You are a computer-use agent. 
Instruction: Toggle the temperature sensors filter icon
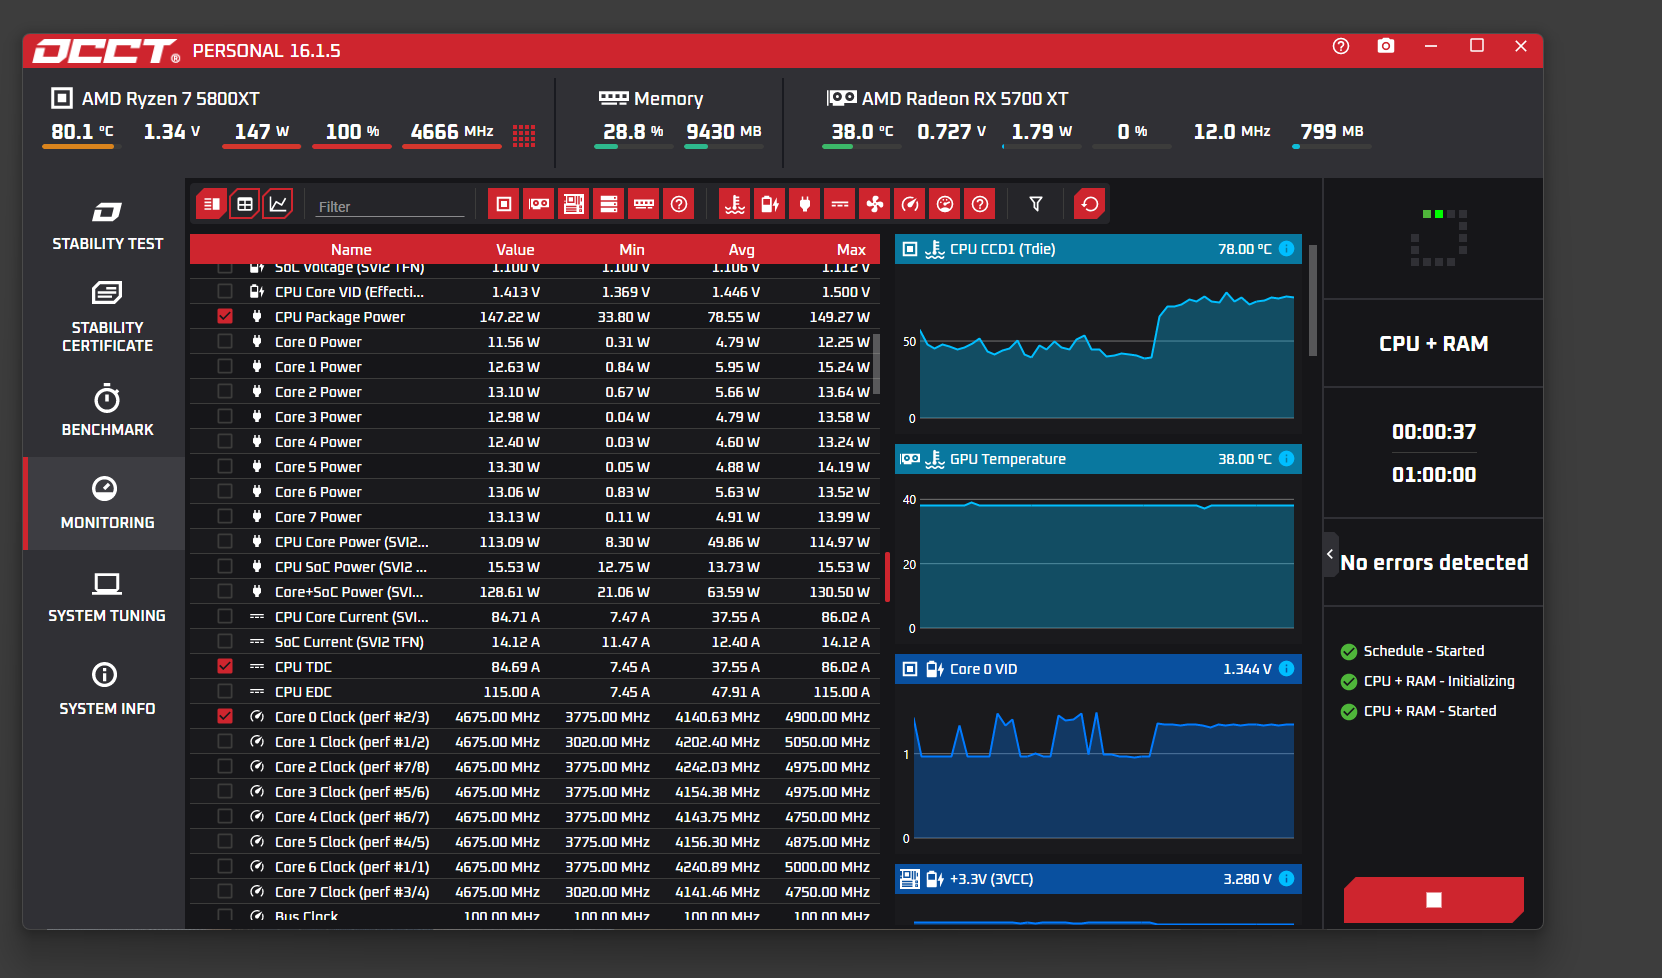[735, 204]
